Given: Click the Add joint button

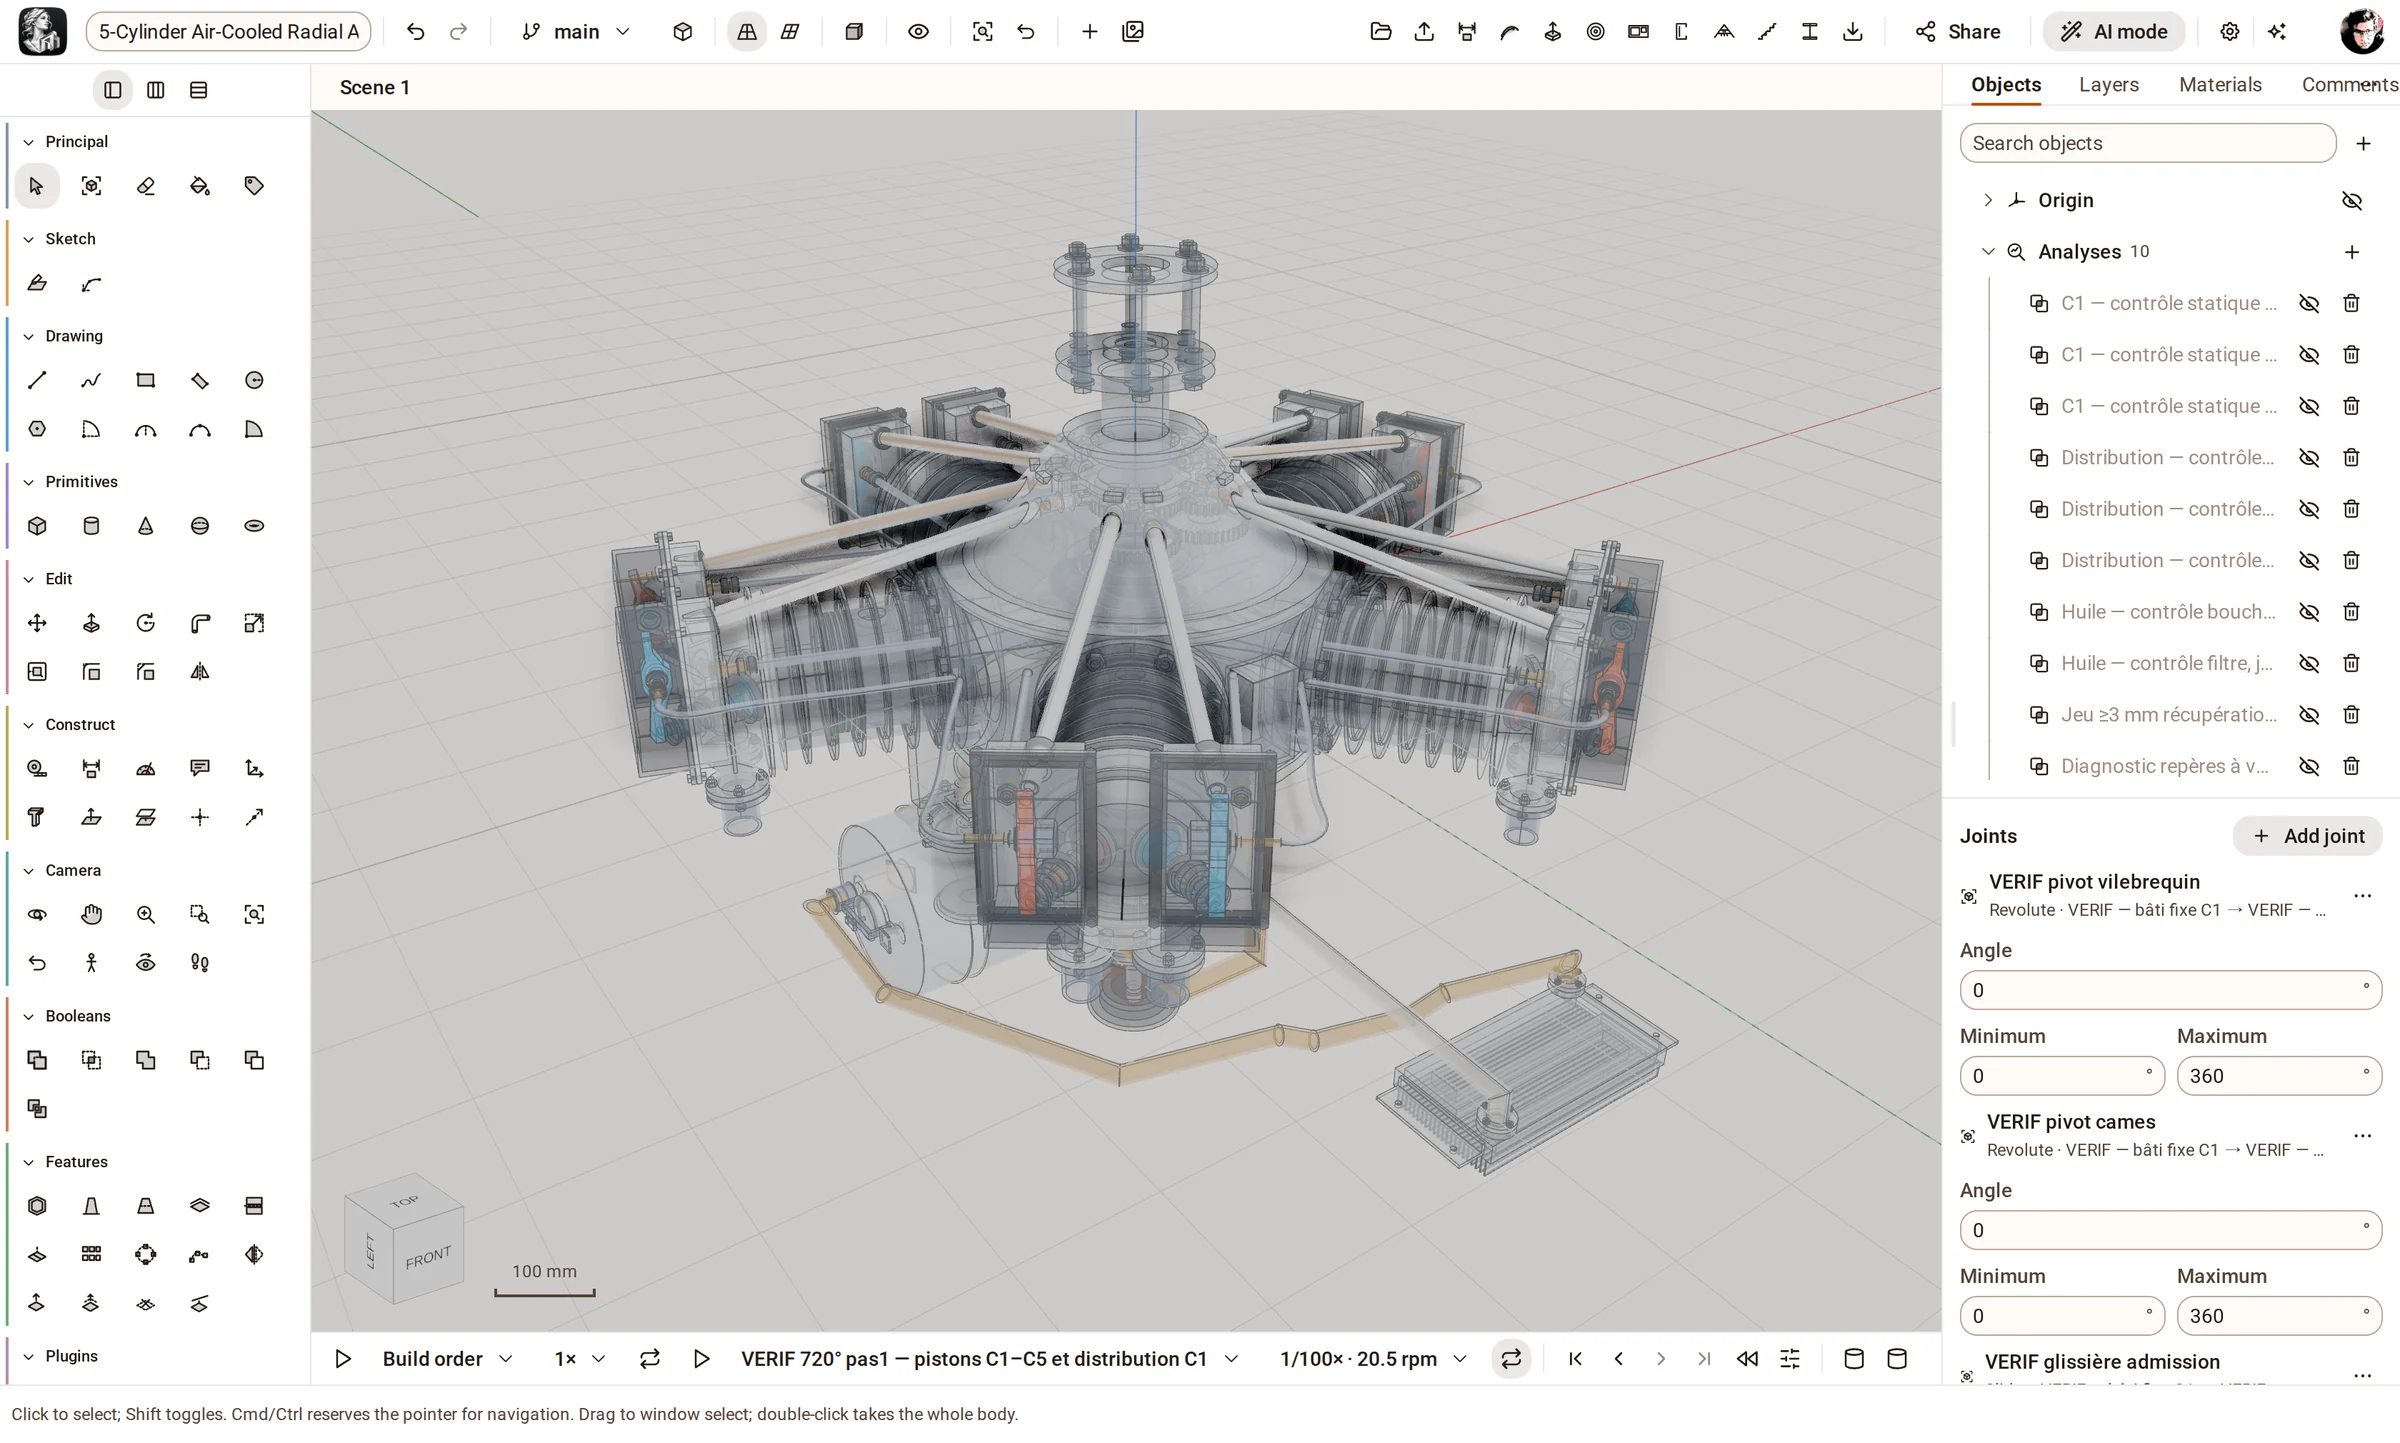Looking at the screenshot, I should pyautogui.click(x=2308, y=836).
